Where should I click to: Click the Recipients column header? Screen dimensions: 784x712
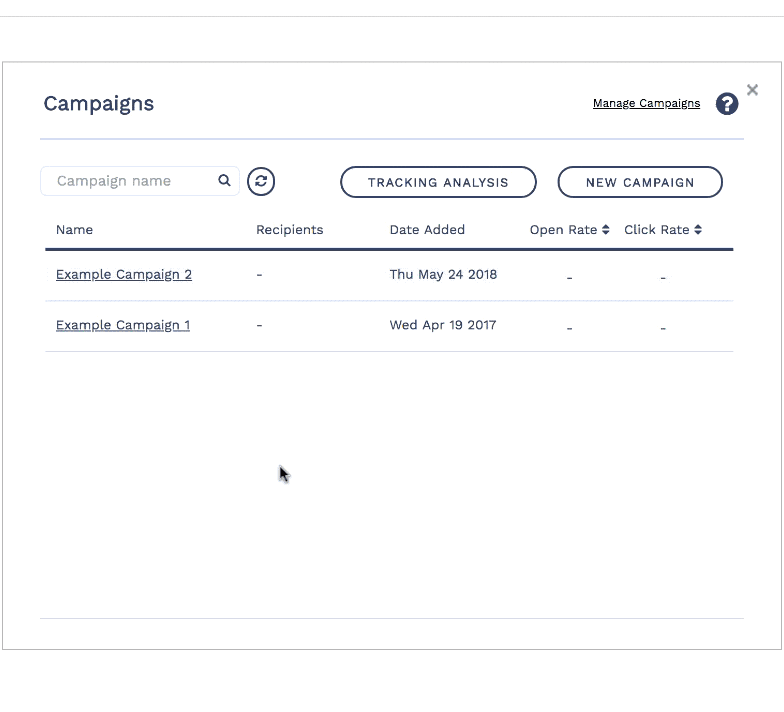click(x=289, y=230)
